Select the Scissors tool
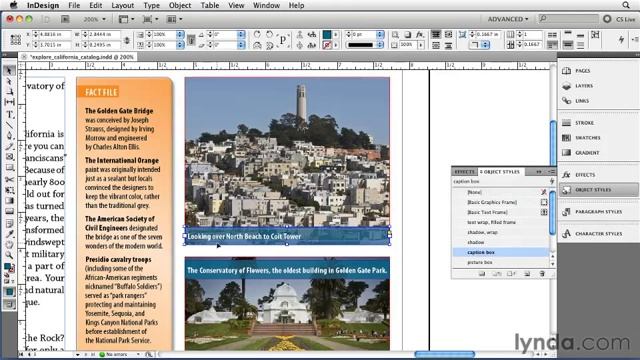This screenshot has width=640, height=360. (9, 179)
